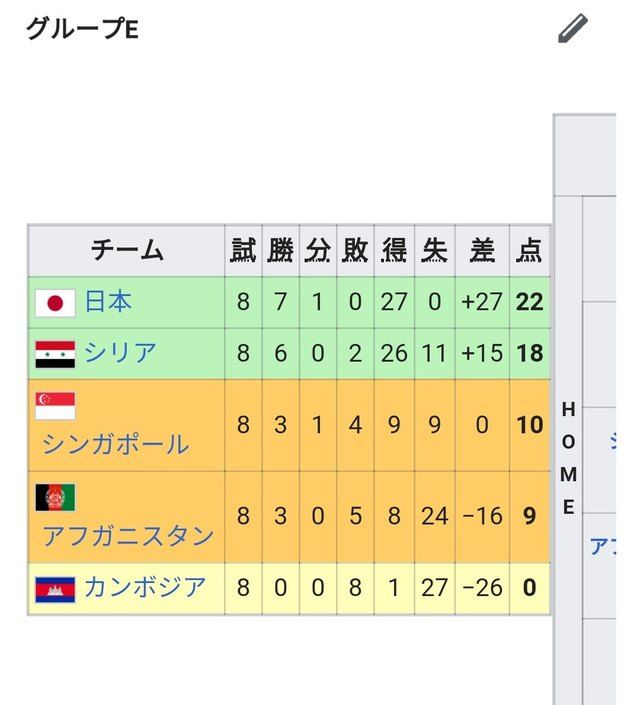Click the グループE section heading

pyautogui.click(x=82, y=29)
